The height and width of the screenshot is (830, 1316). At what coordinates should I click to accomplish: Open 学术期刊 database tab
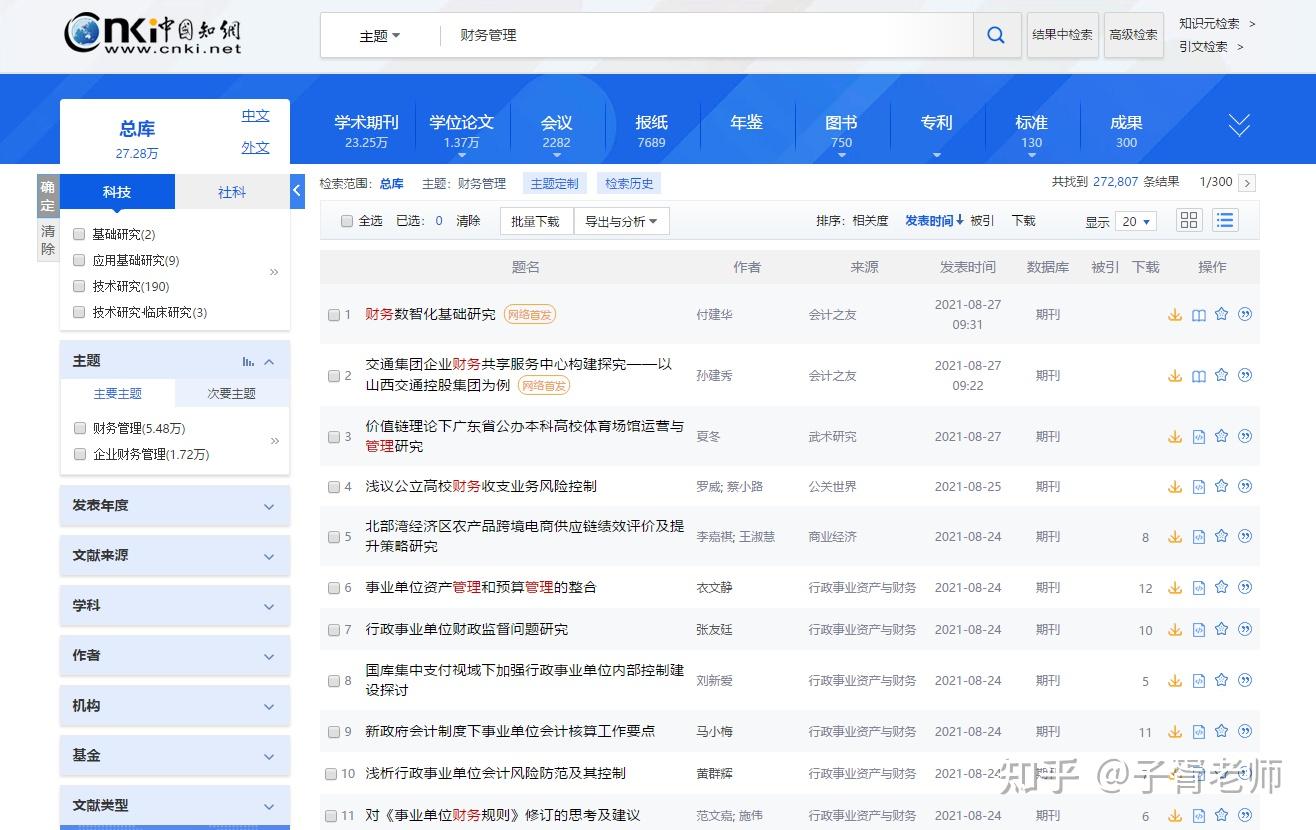point(366,130)
